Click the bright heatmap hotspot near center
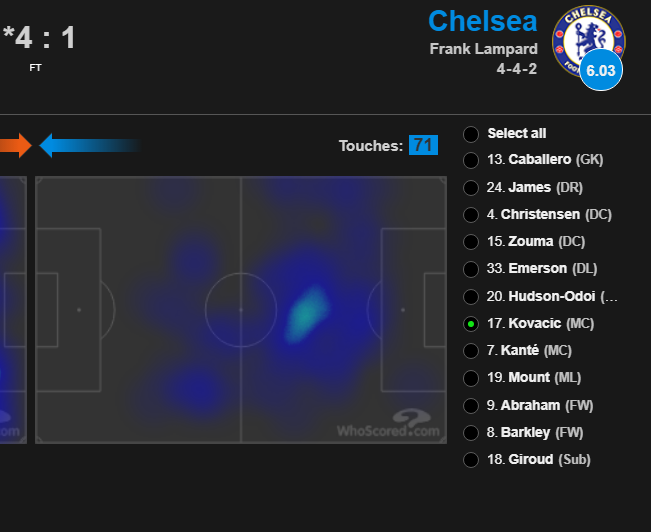The height and width of the screenshot is (532, 665). [x=307, y=314]
